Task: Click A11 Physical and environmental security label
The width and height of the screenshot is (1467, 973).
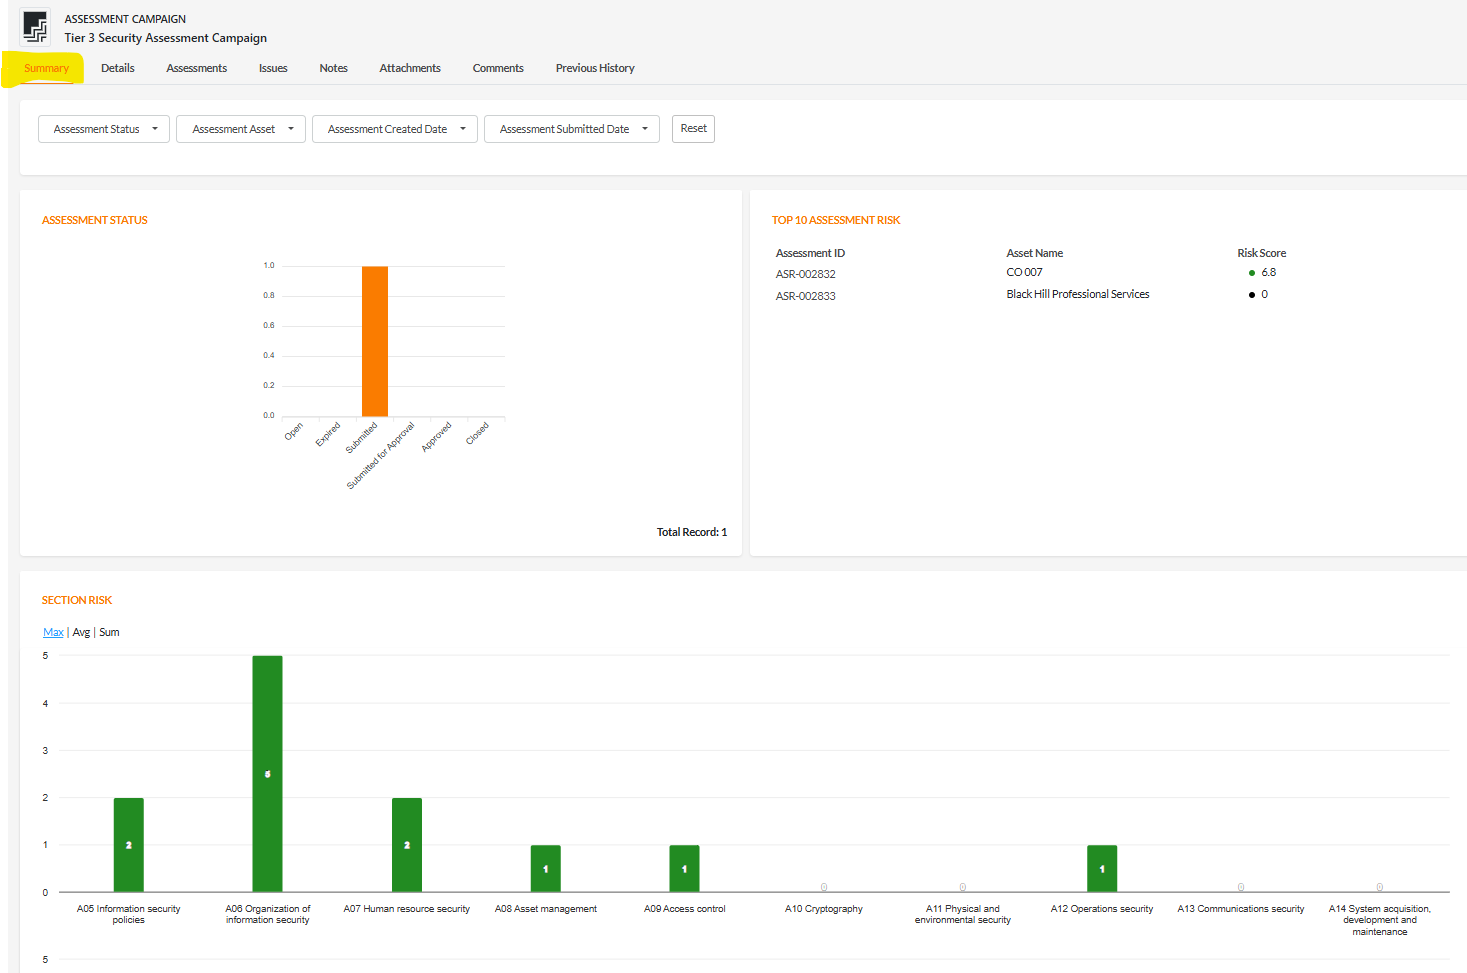Action: tap(963, 914)
